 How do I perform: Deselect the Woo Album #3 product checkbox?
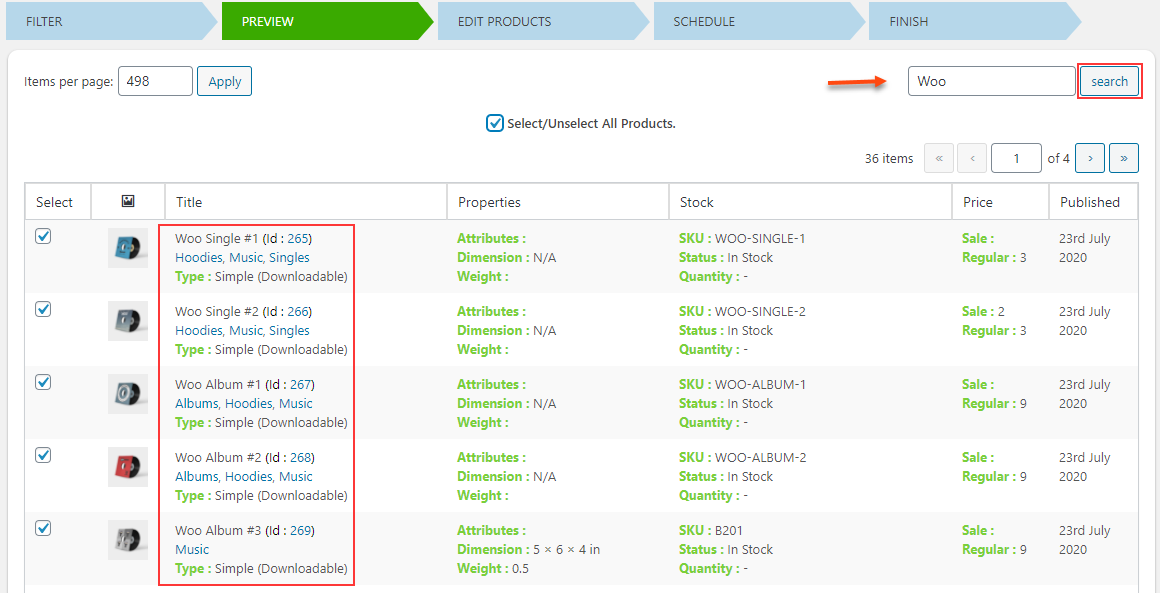click(43, 527)
